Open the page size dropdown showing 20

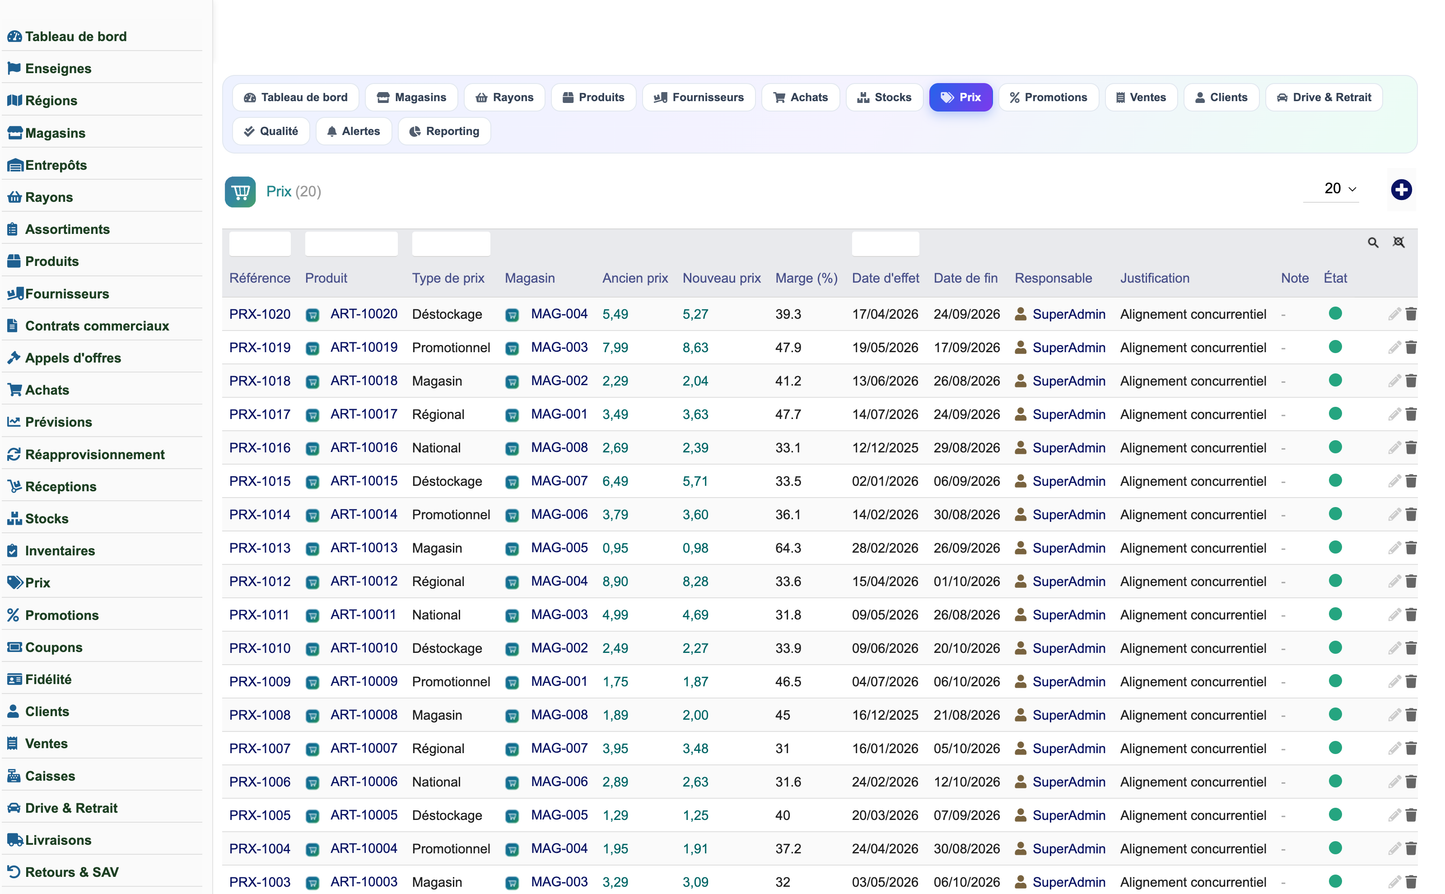tap(1332, 189)
